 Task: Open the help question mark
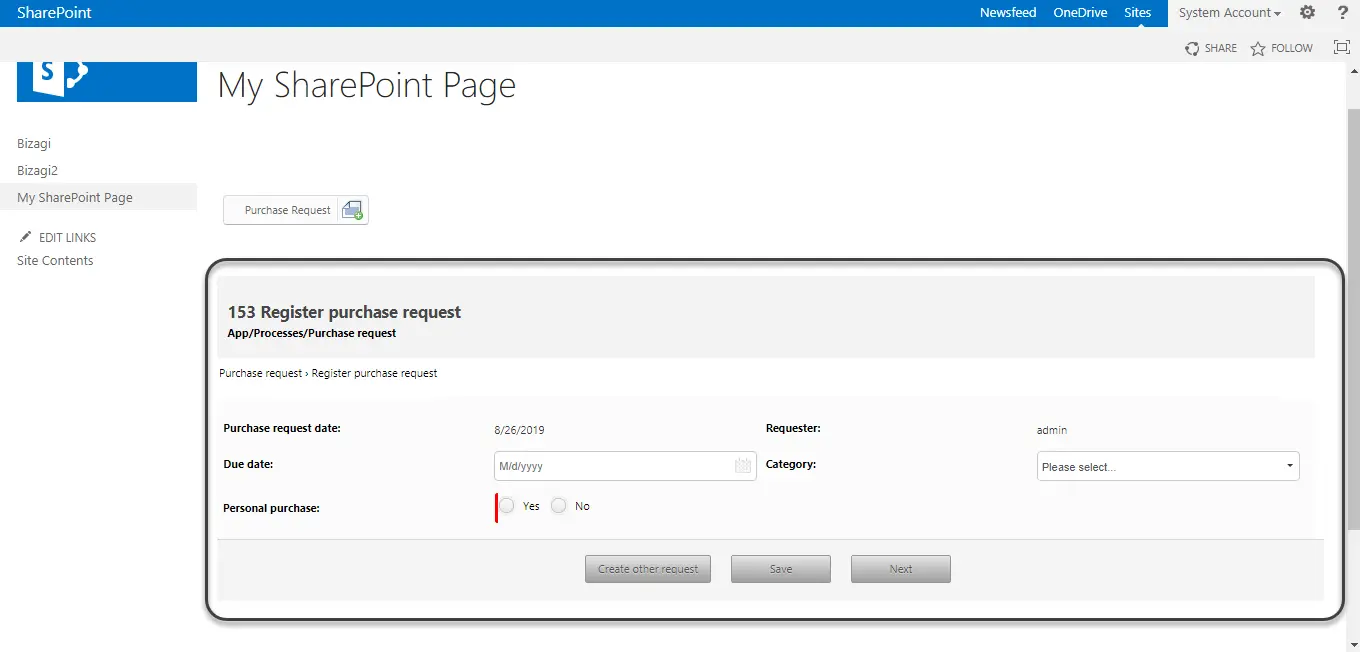coord(1343,13)
